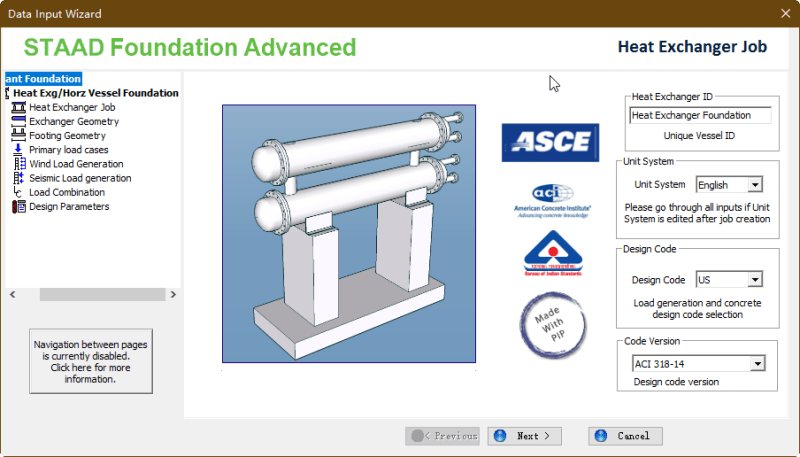Screen dimensions: 800x457
Task: Click the 'STAAD Foundation Advanced' heading
Action: (190, 47)
